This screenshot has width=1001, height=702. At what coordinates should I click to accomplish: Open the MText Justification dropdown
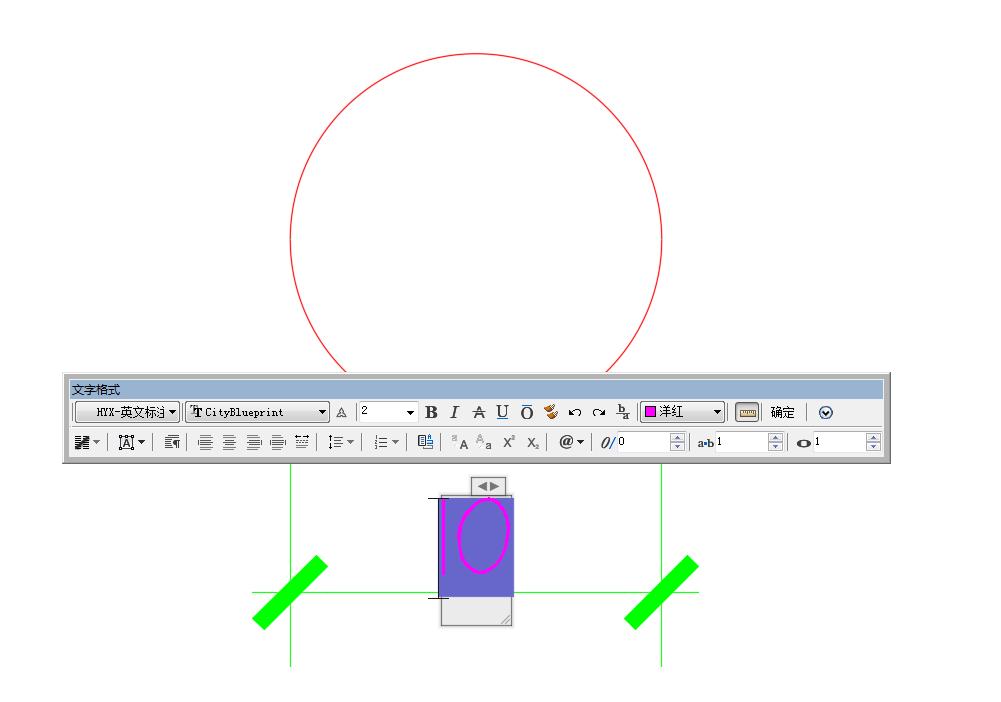pos(132,442)
